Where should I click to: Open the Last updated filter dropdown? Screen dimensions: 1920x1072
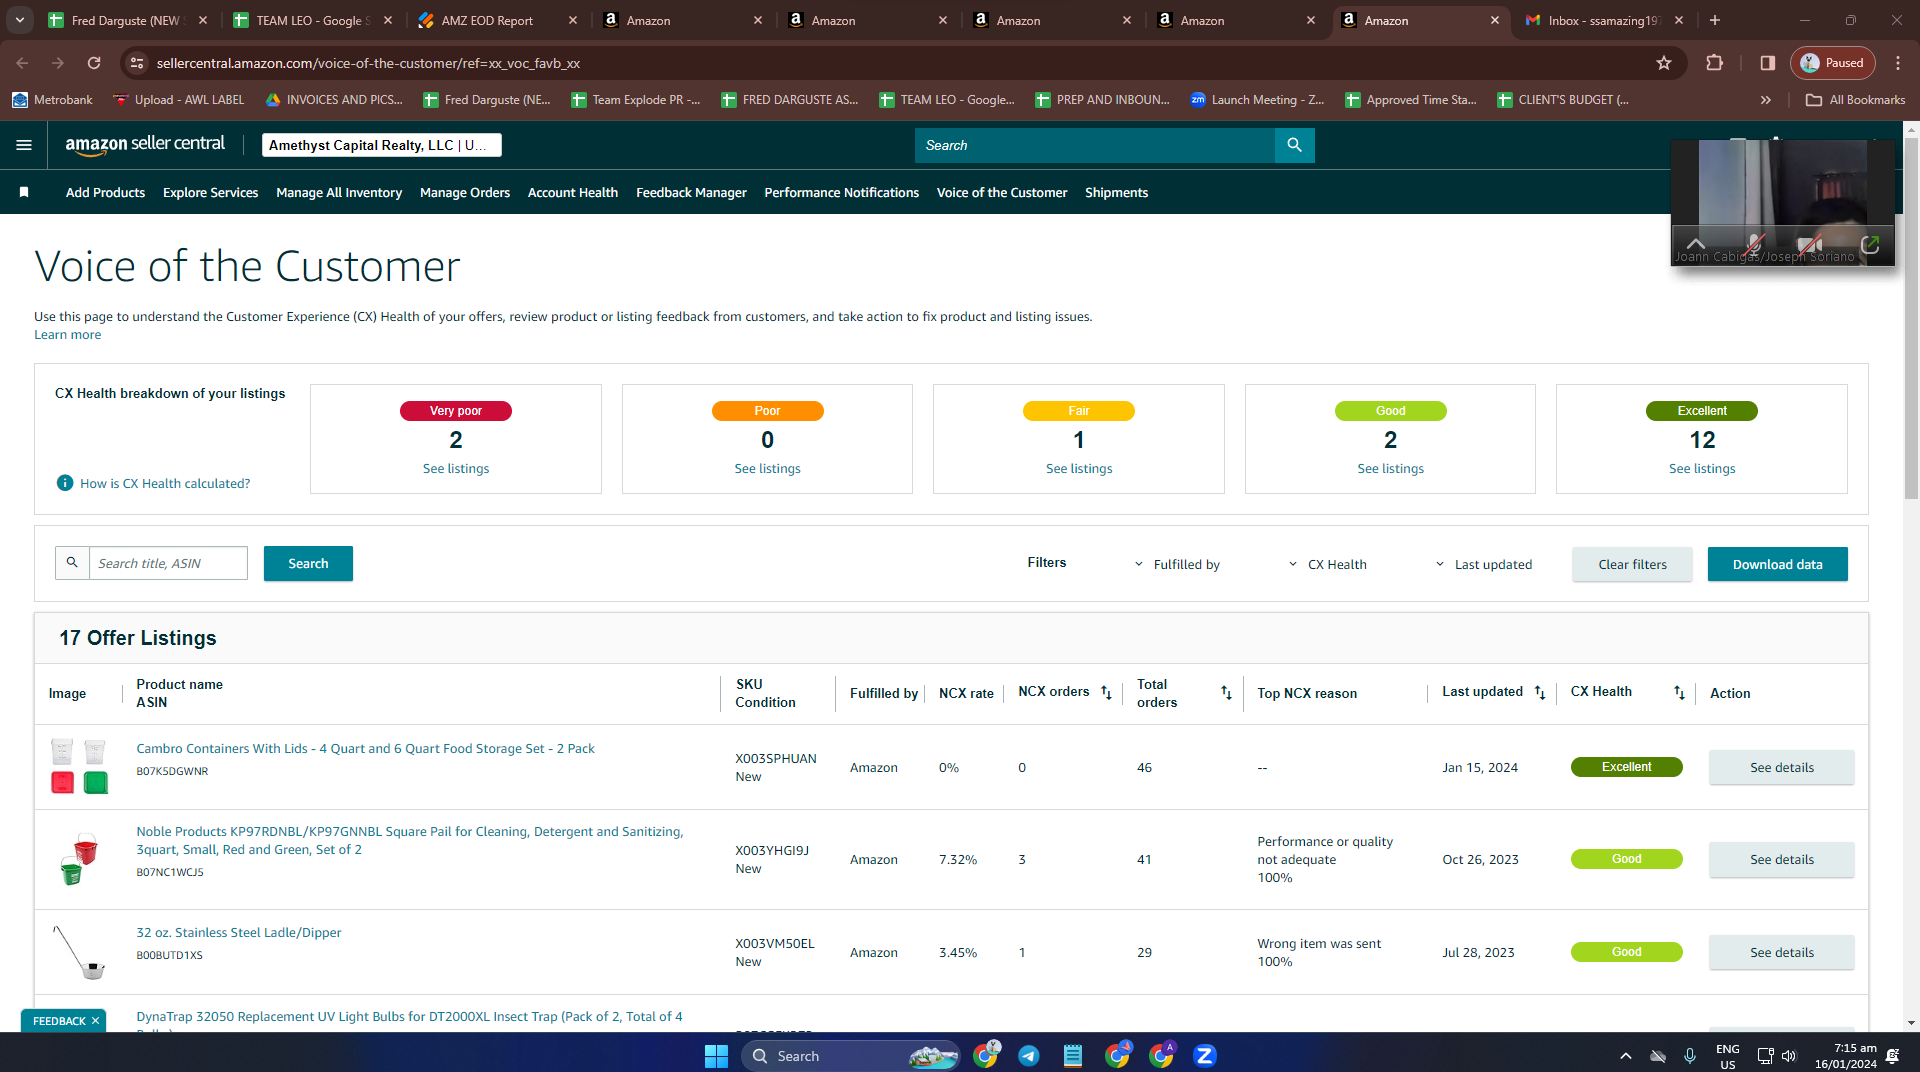click(x=1483, y=564)
